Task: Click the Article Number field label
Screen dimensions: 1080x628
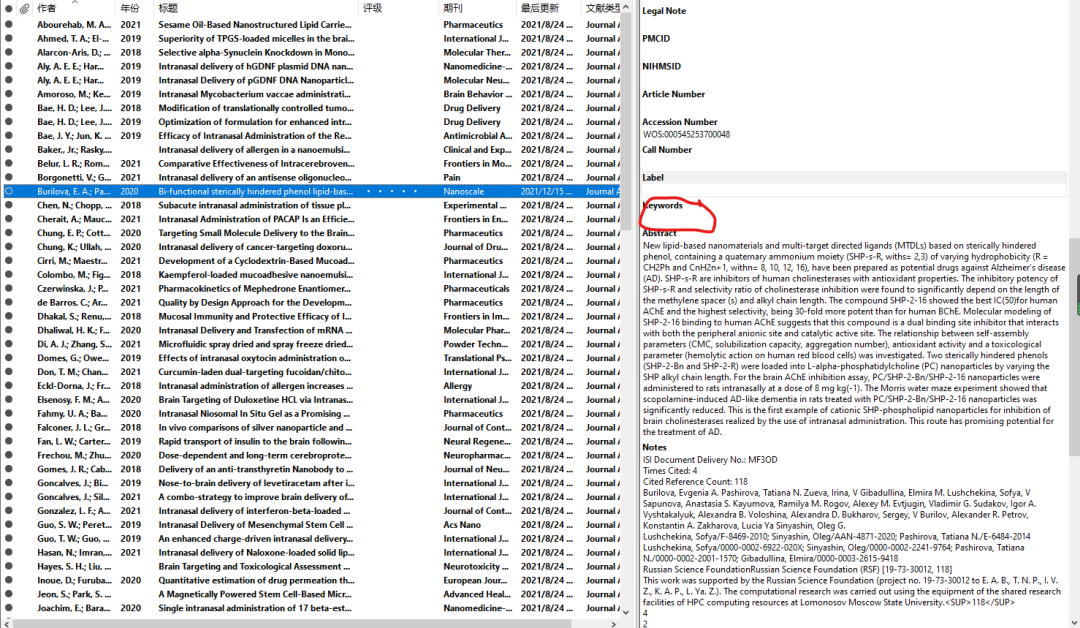Action: 674,94
